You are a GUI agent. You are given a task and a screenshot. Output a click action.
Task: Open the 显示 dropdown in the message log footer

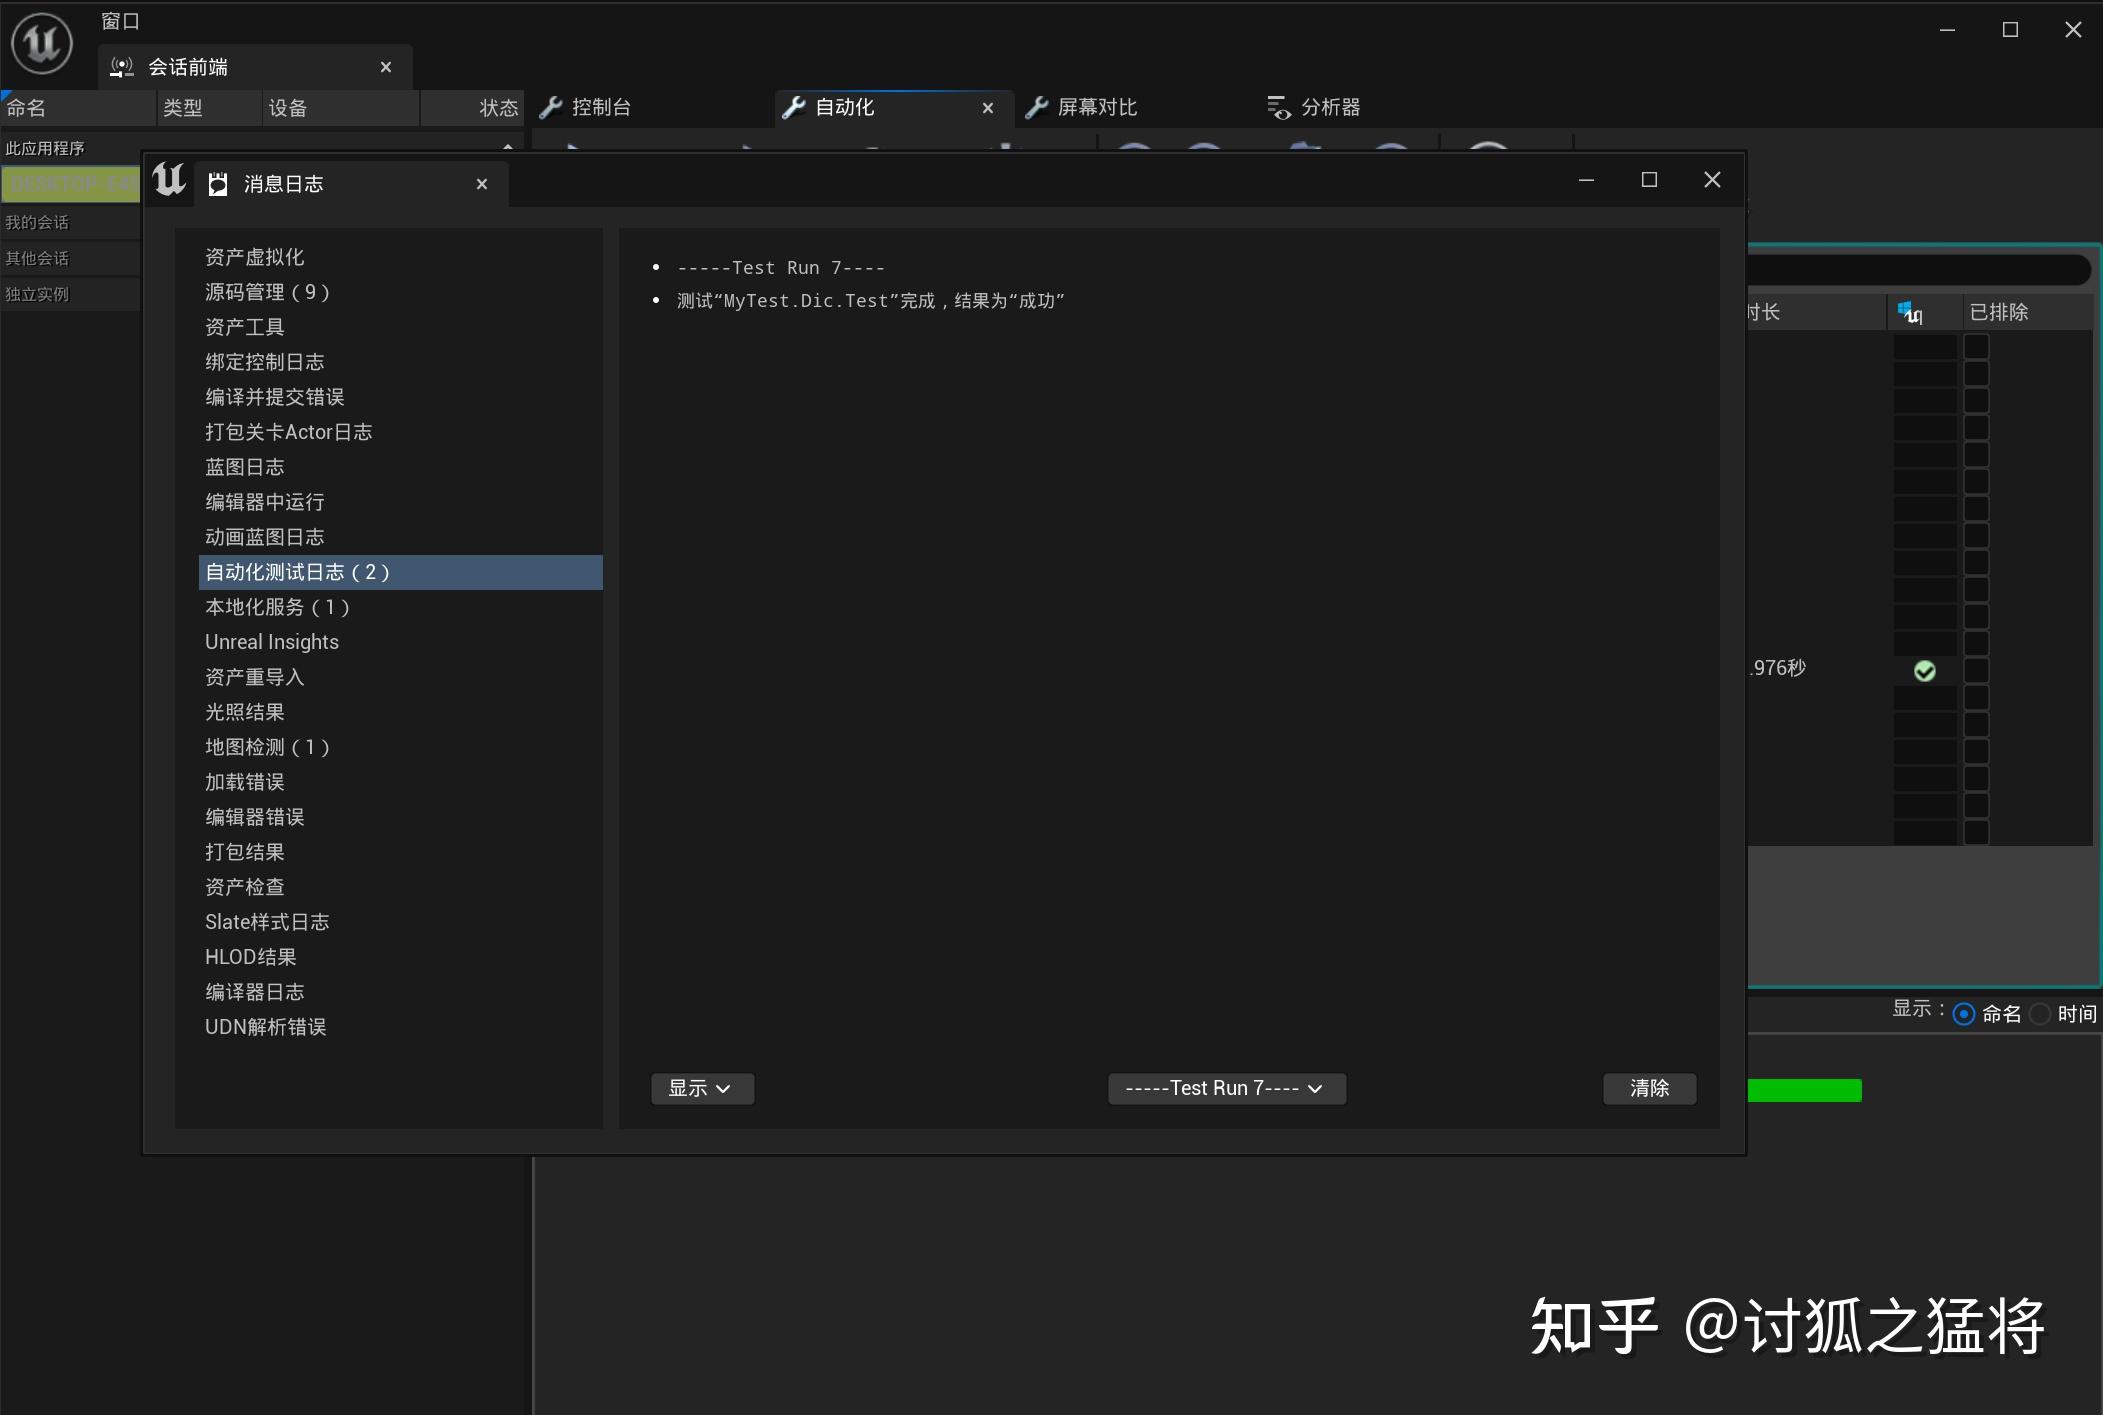coord(701,1088)
